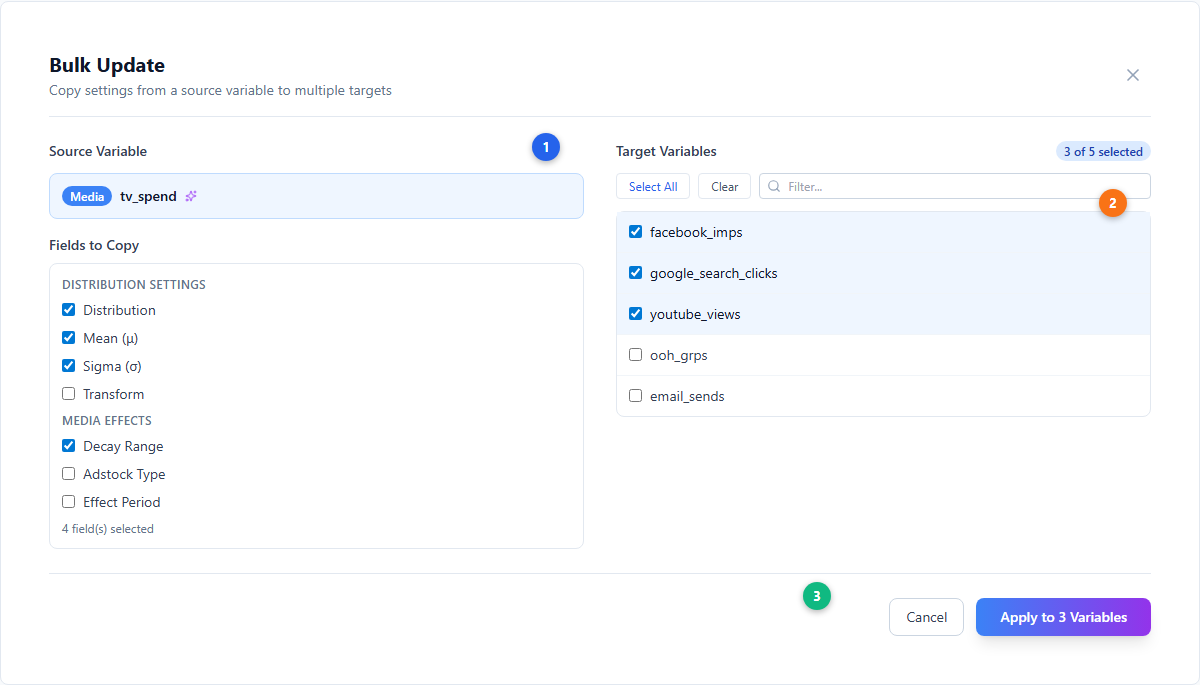Click the 'Target Variables' label

(666, 152)
